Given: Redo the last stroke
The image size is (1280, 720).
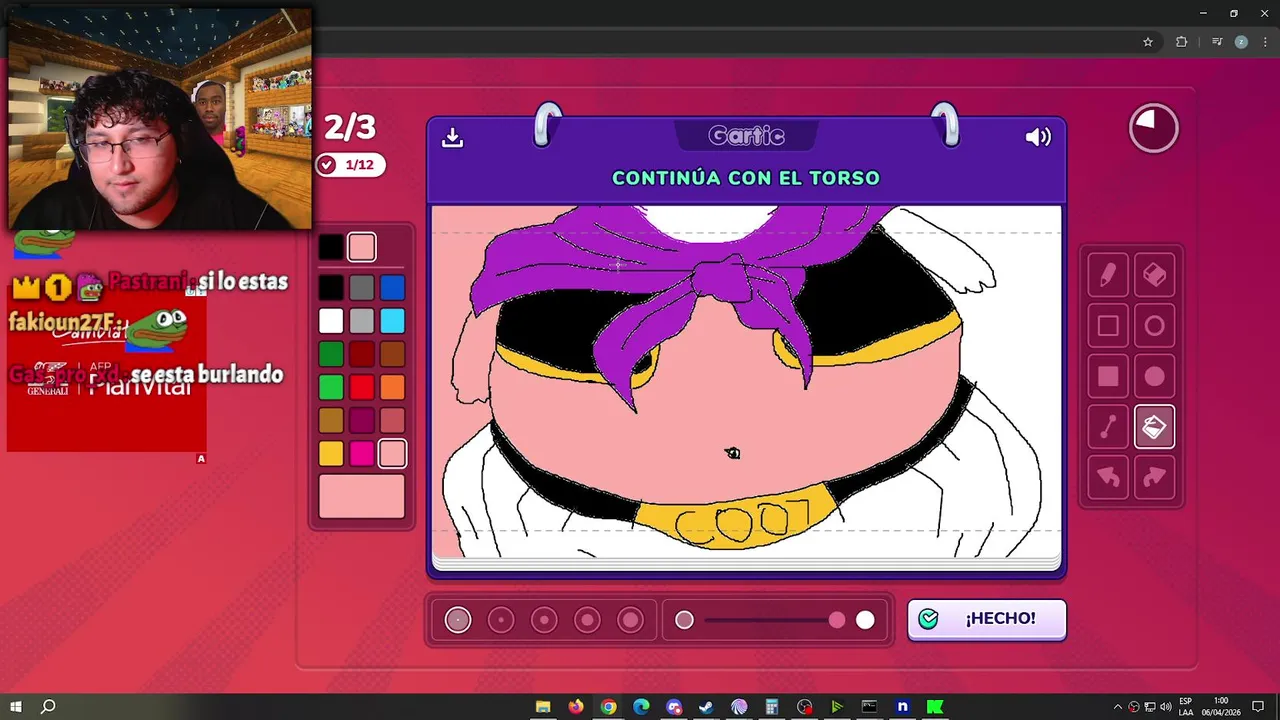Looking at the screenshot, I should [x=1154, y=478].
